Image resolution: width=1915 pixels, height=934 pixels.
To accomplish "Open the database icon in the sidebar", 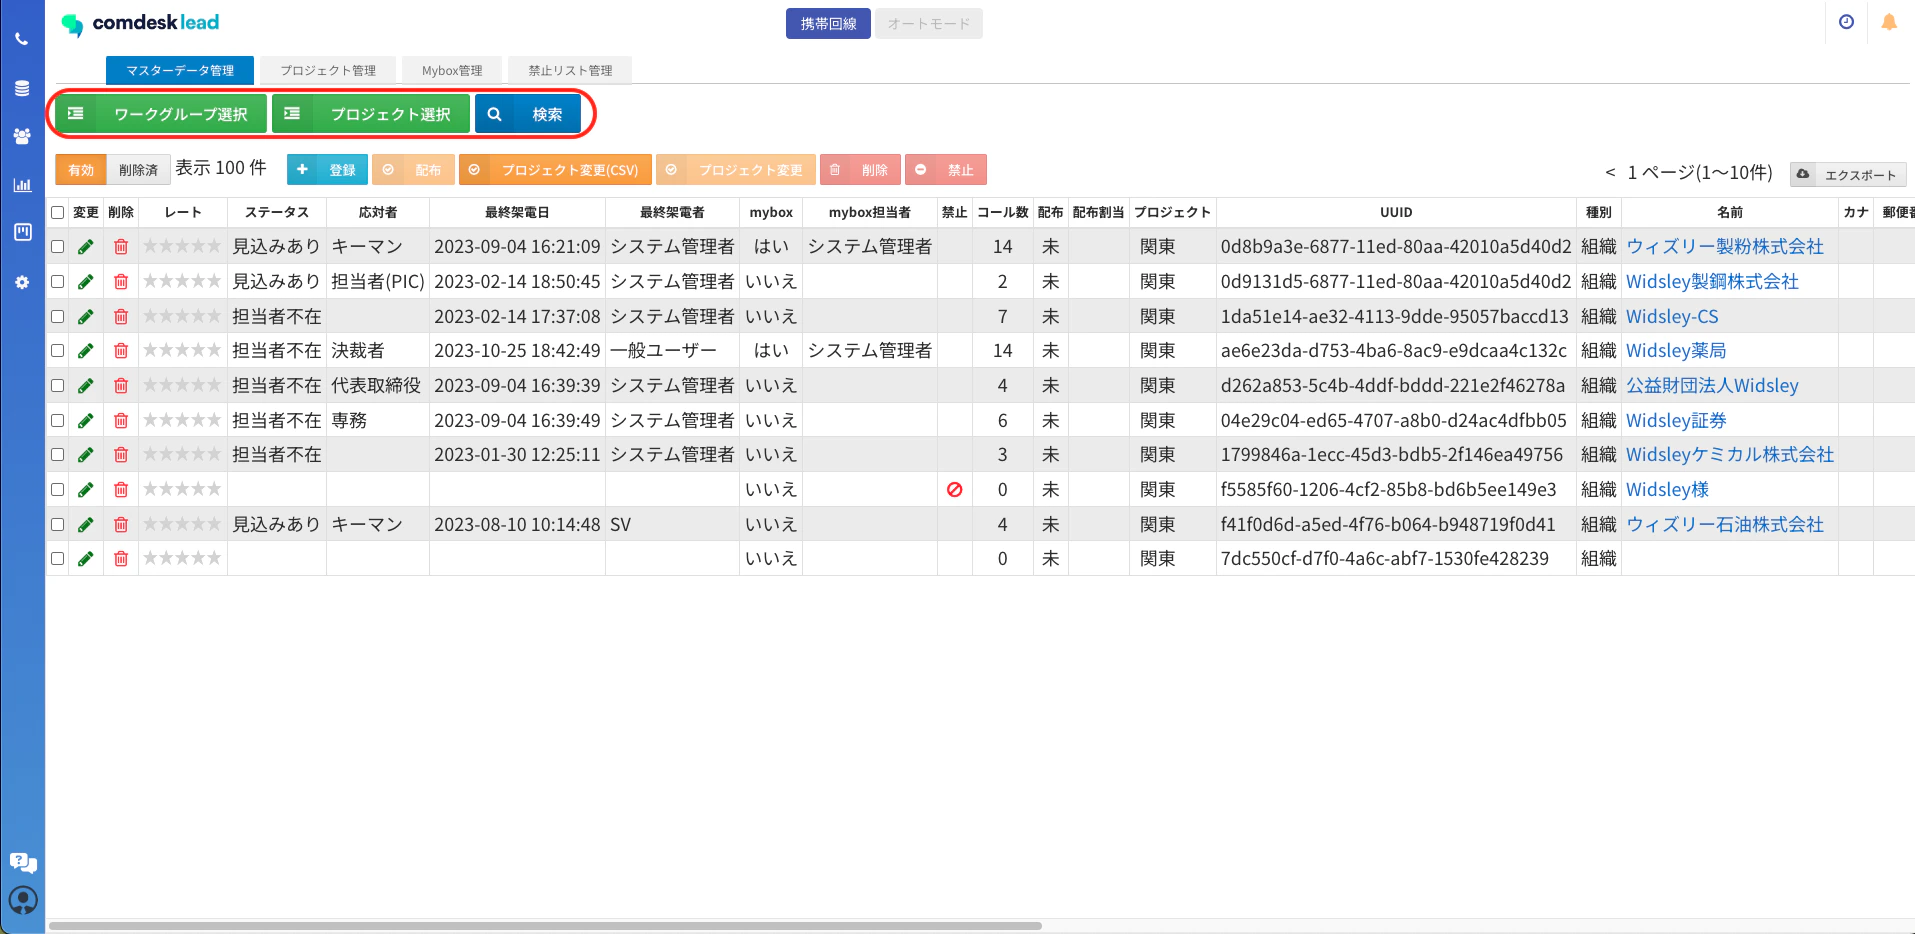I will click(x=22, y=88).
